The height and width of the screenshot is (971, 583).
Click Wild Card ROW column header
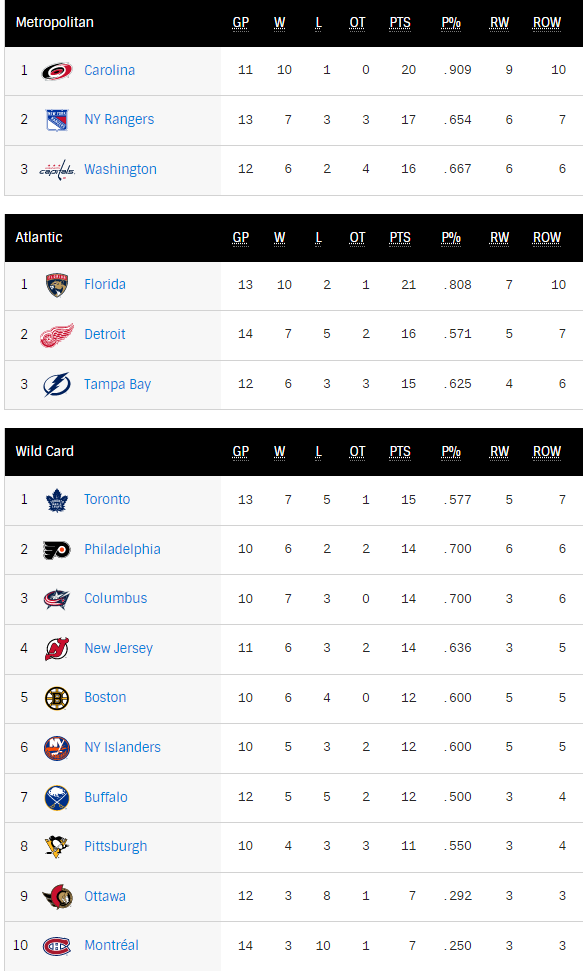546,452
